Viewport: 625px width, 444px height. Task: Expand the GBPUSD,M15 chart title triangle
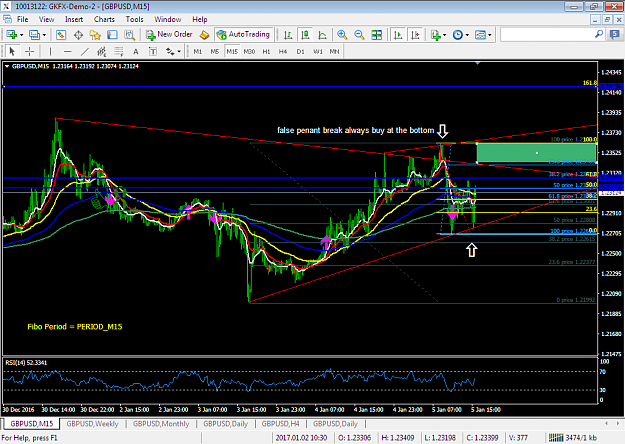7,67
